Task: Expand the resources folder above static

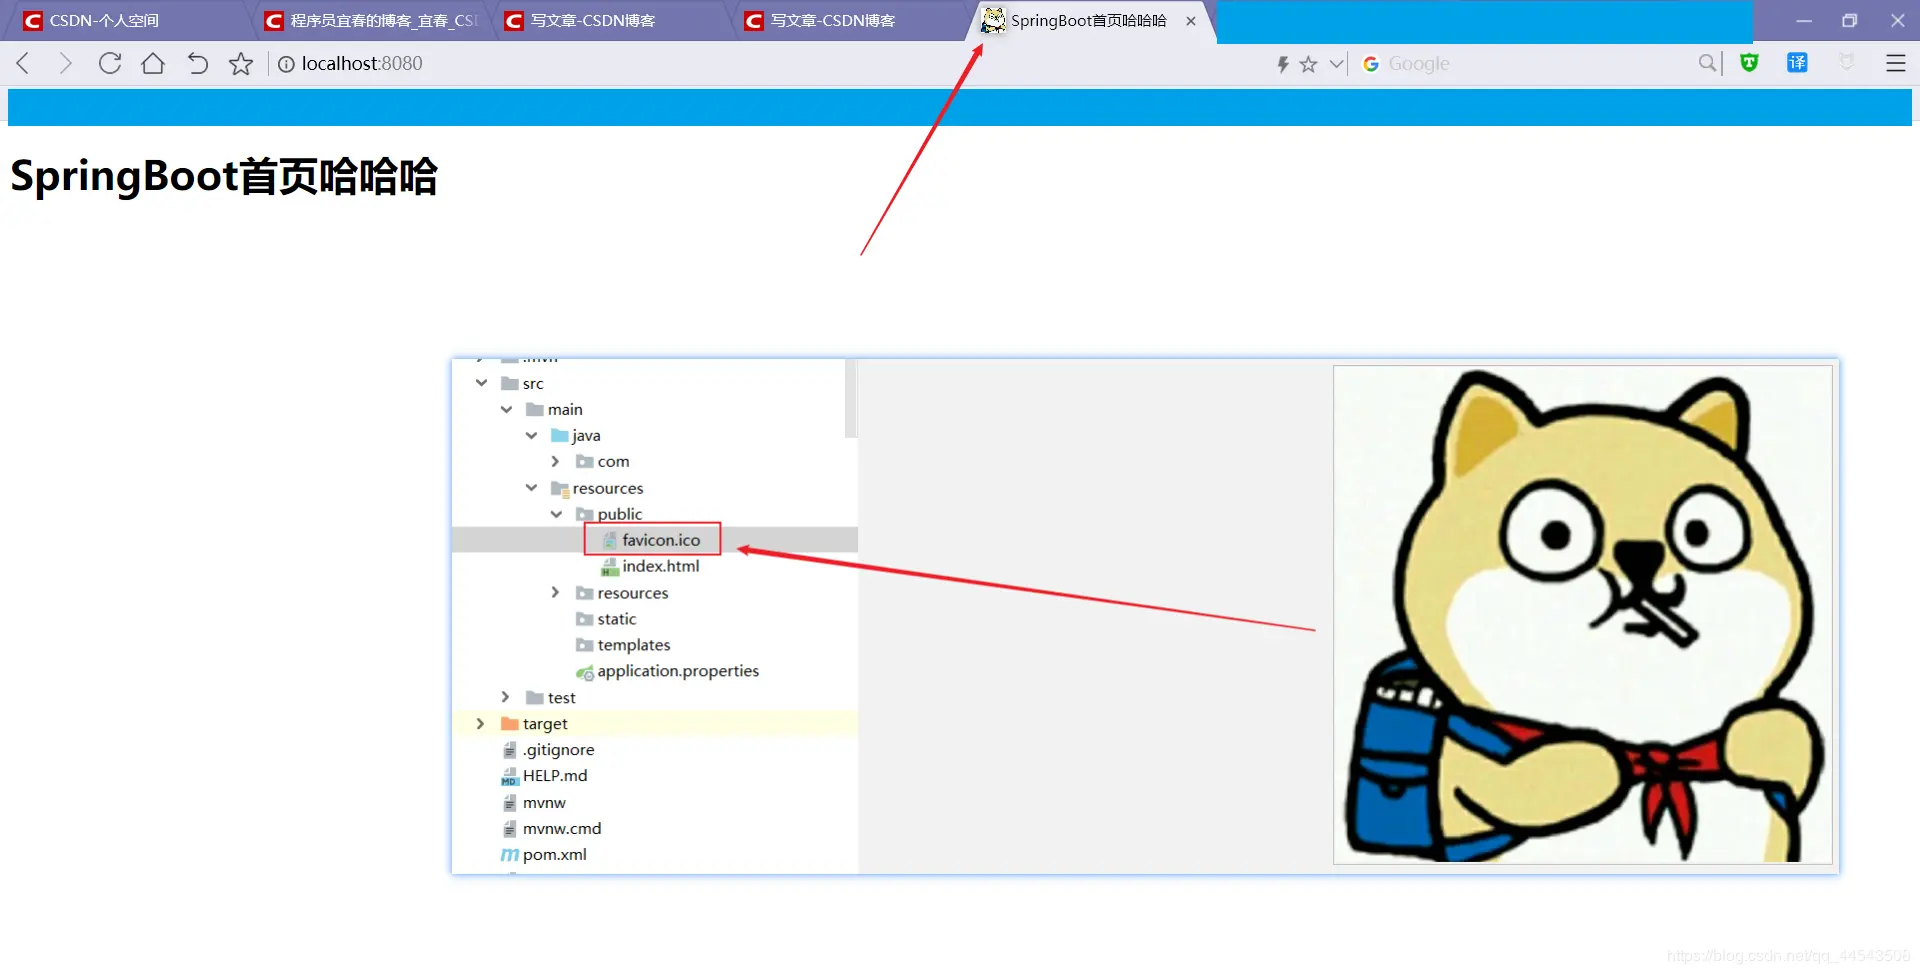Action: coord(555,592)
